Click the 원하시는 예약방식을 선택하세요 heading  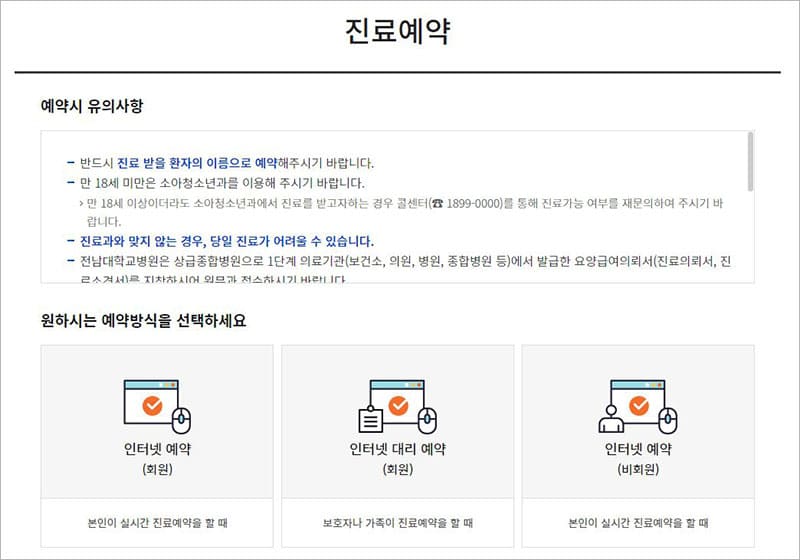click(143, 321)
